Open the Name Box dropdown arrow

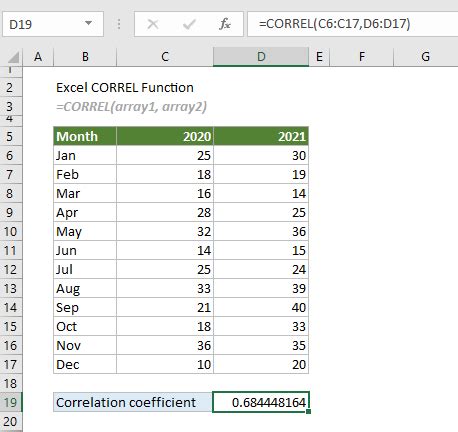88,23
